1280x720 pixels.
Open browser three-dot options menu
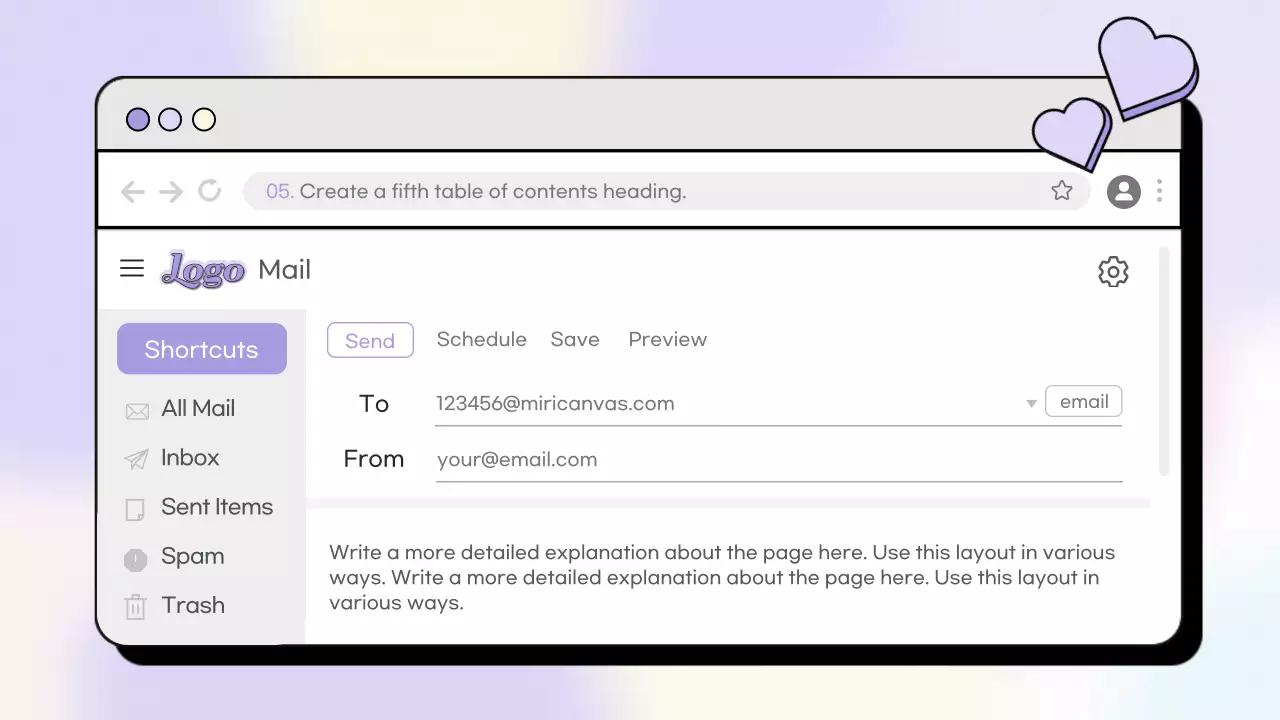tap(1159, 191)
